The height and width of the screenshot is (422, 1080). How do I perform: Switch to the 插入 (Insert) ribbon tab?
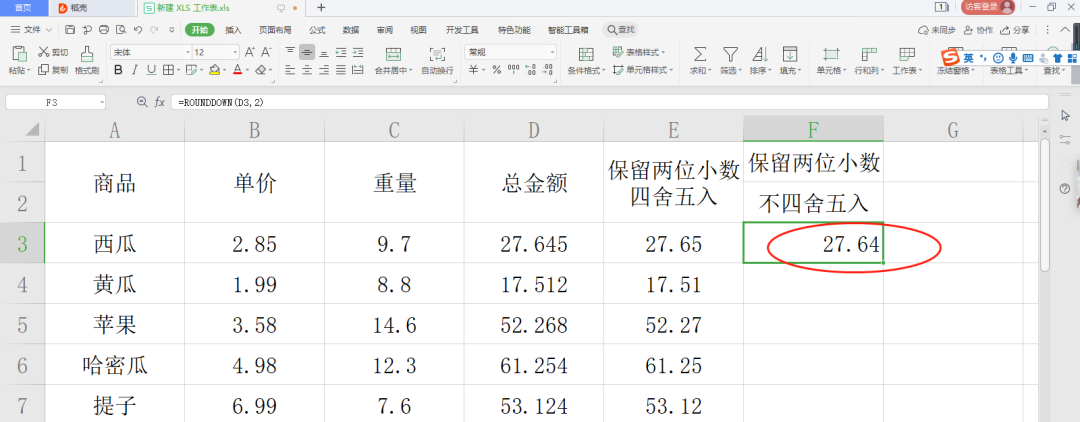coord(233,30)
